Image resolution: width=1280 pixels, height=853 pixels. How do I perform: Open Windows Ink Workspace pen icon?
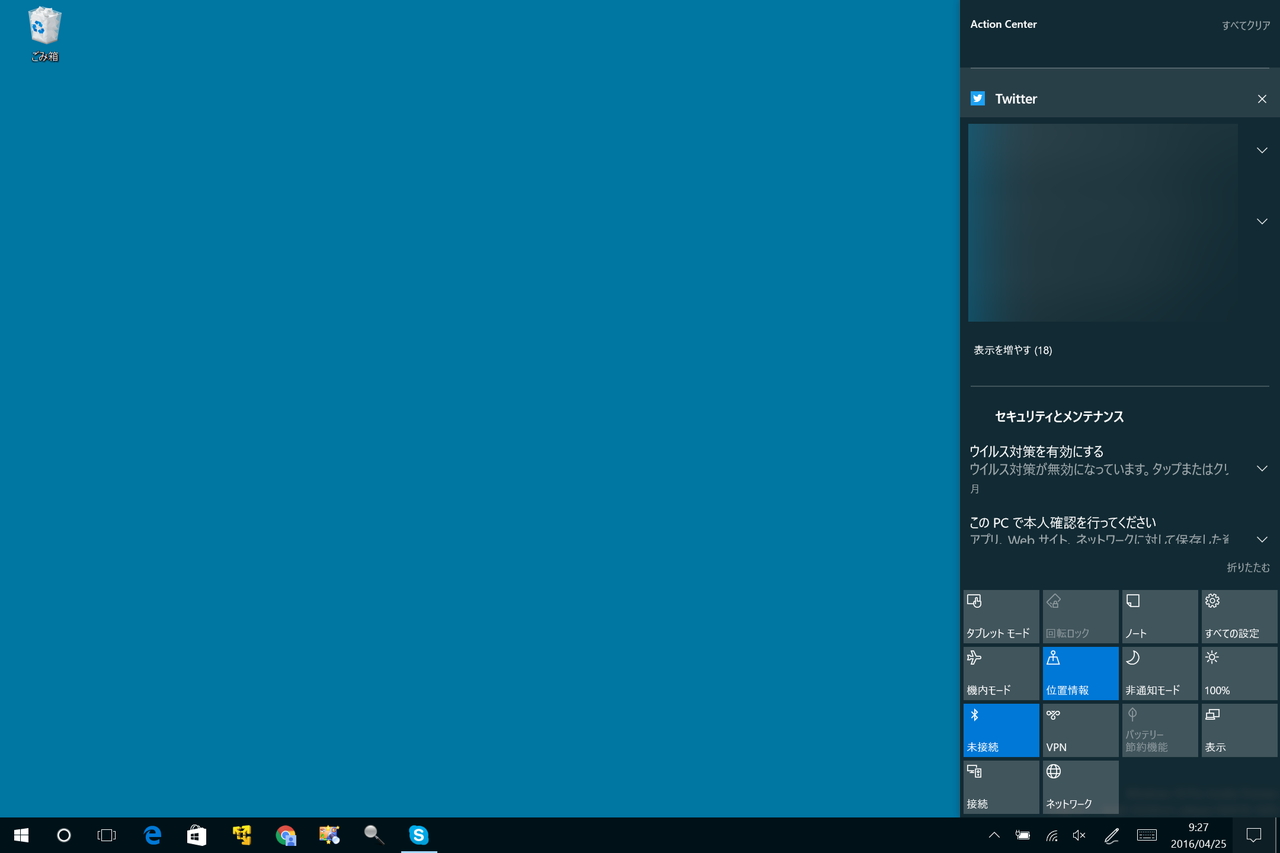coord(1111,835)
